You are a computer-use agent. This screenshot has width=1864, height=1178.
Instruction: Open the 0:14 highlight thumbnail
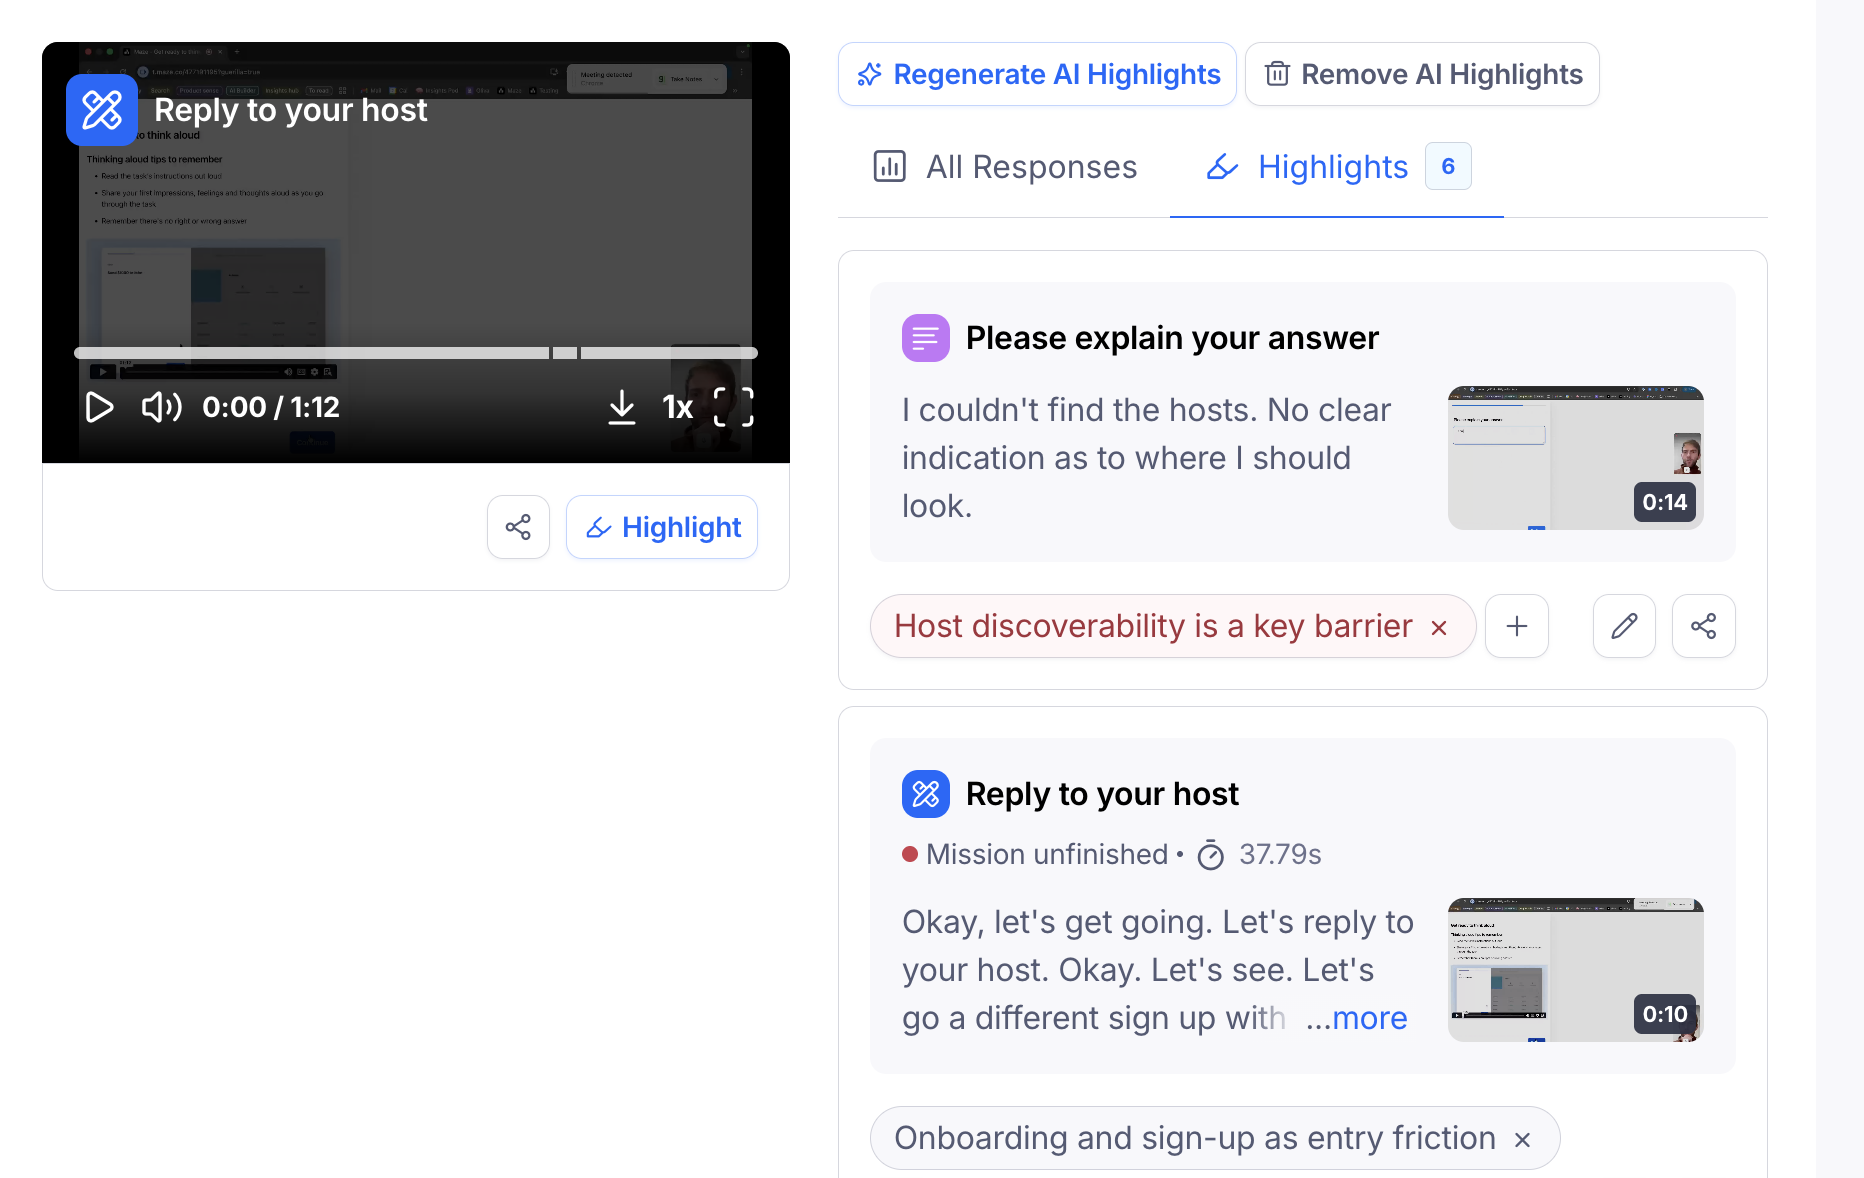1575,458
